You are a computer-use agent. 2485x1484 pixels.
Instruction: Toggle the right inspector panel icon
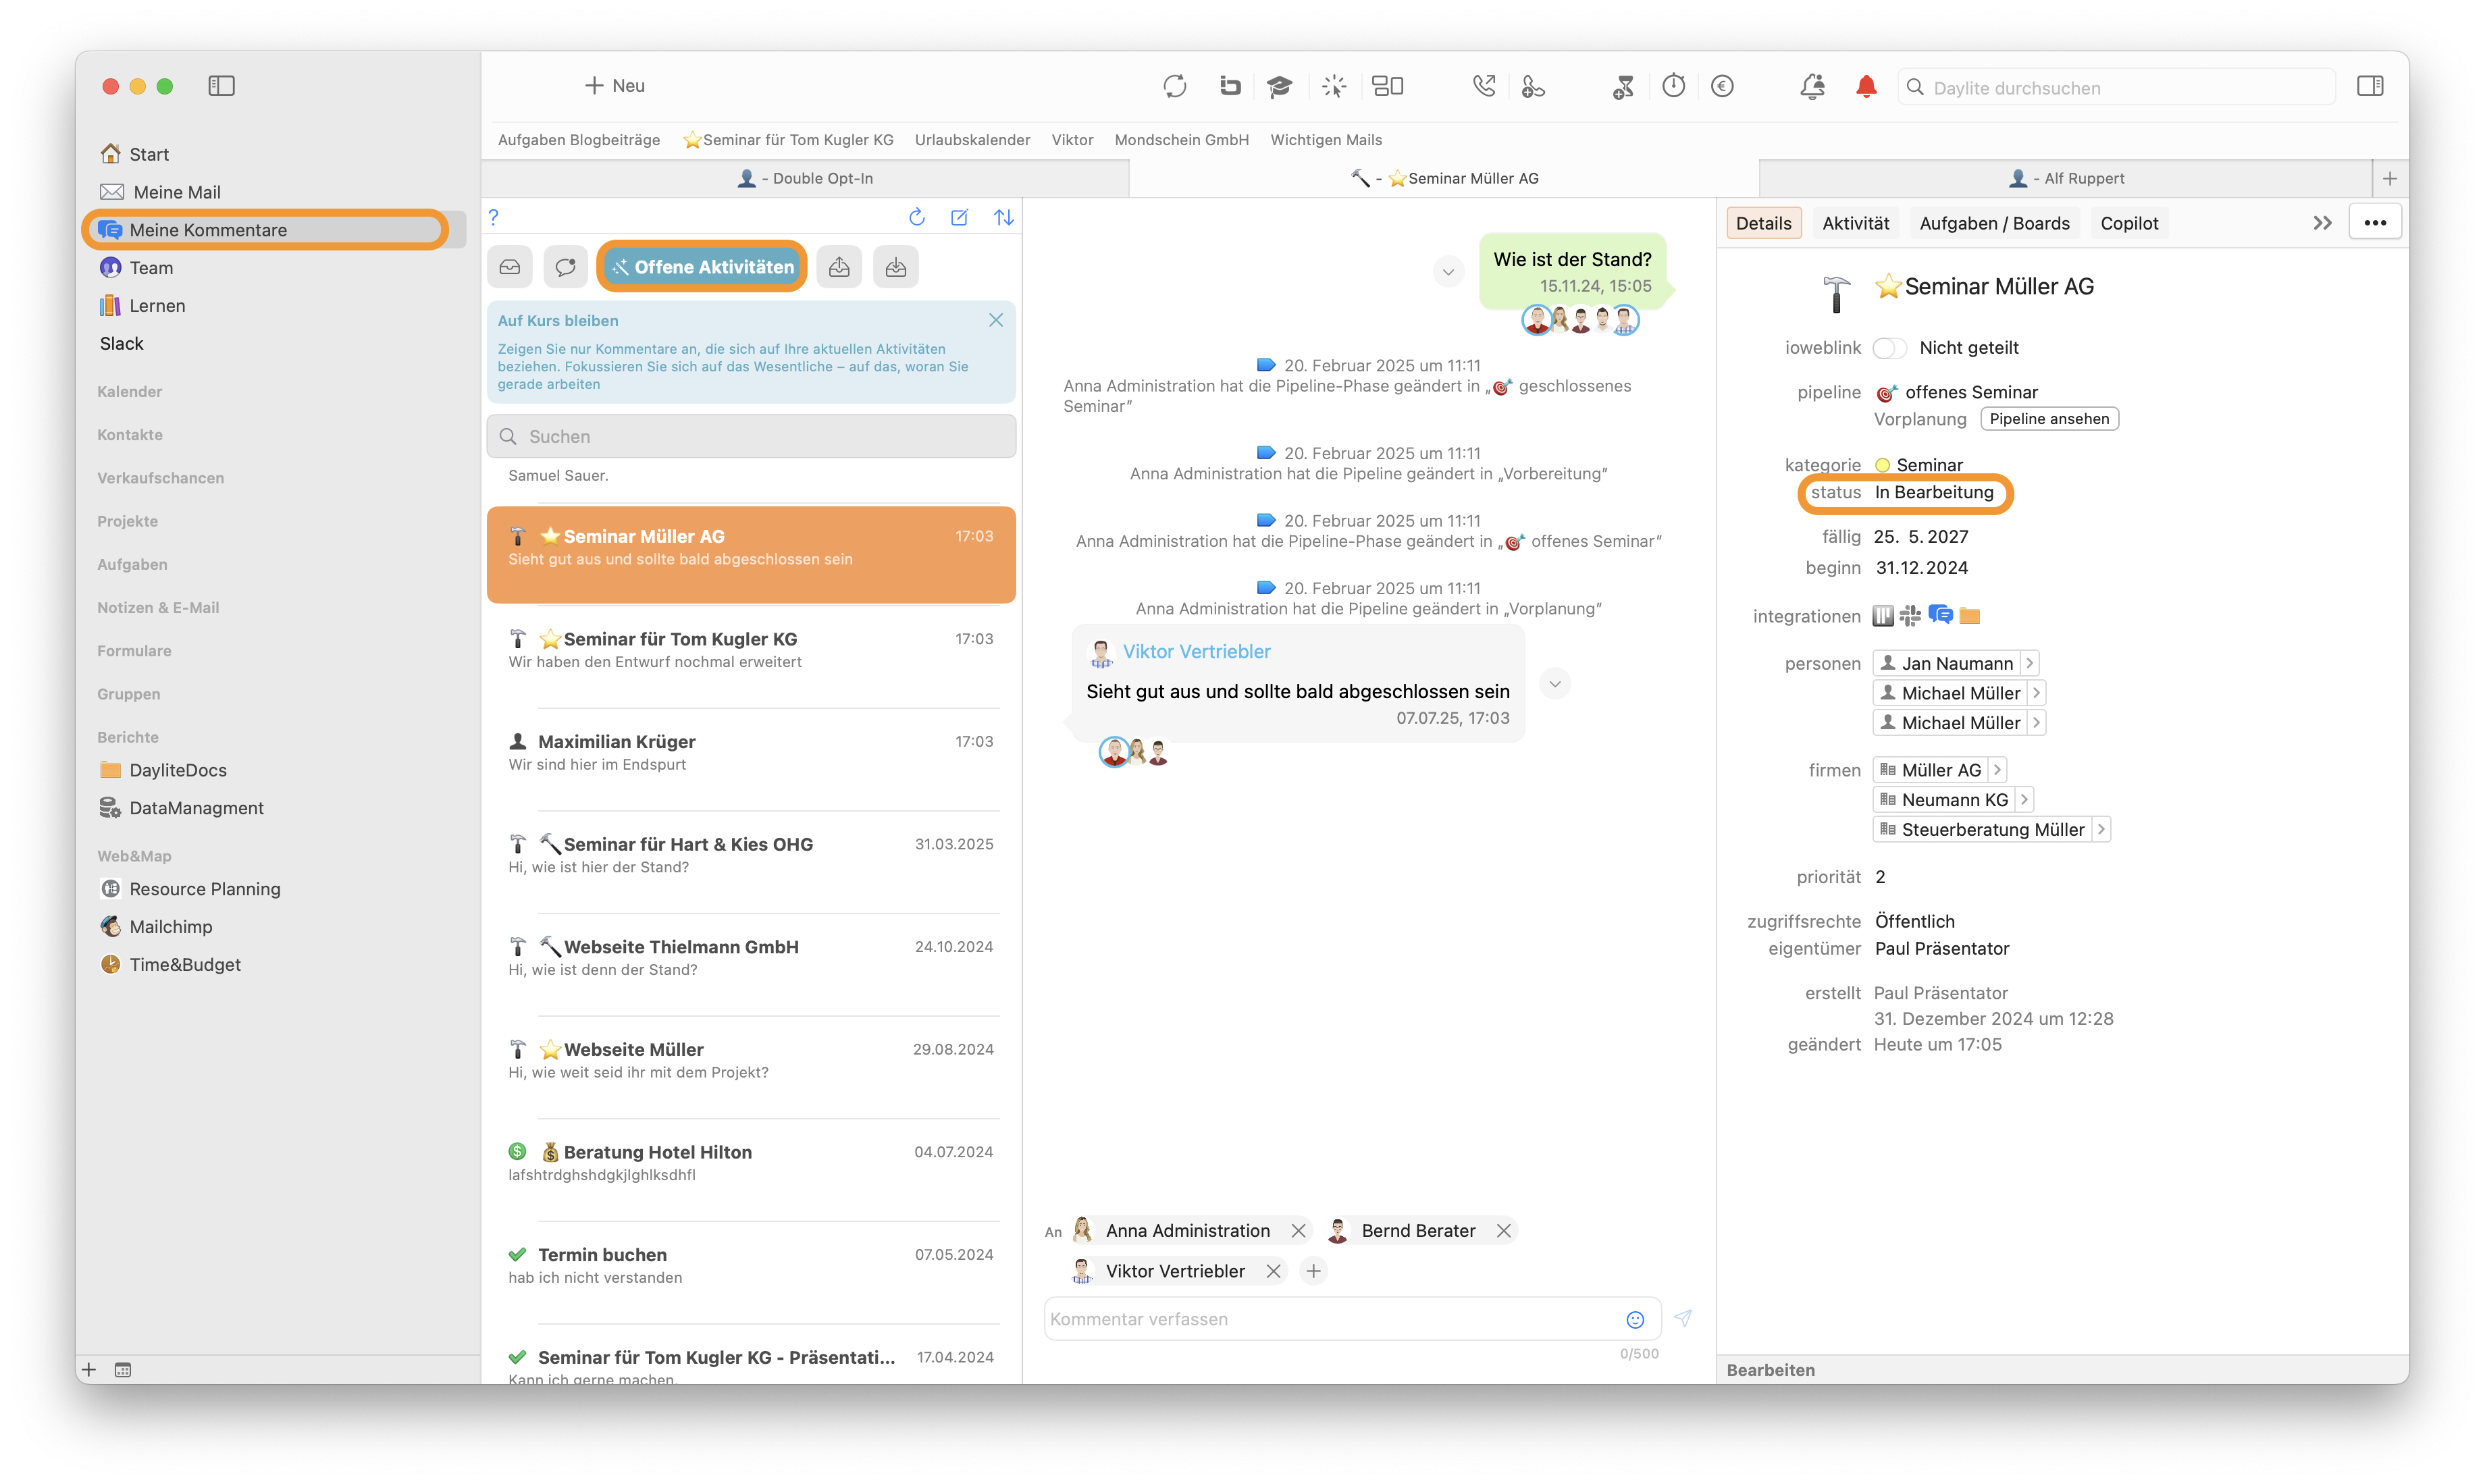click(x=2369, y=86)
